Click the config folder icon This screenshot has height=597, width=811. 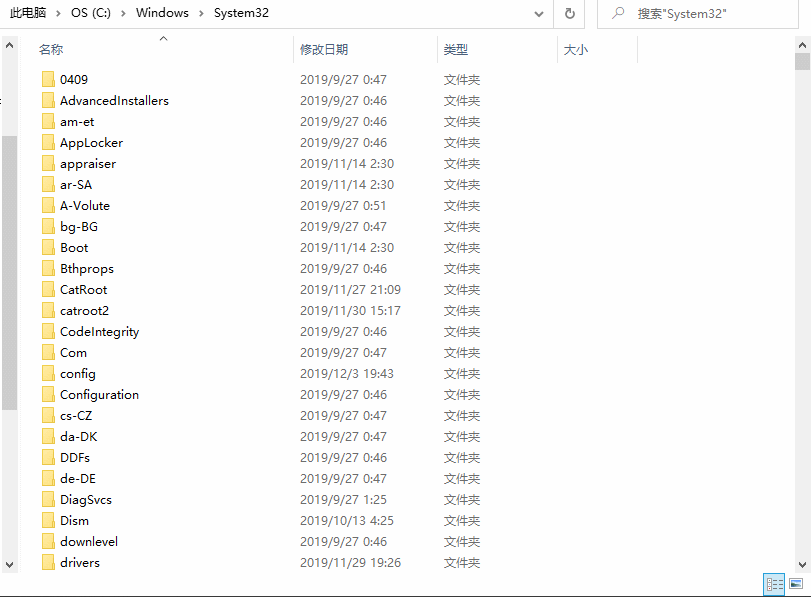tap(48, 374)
